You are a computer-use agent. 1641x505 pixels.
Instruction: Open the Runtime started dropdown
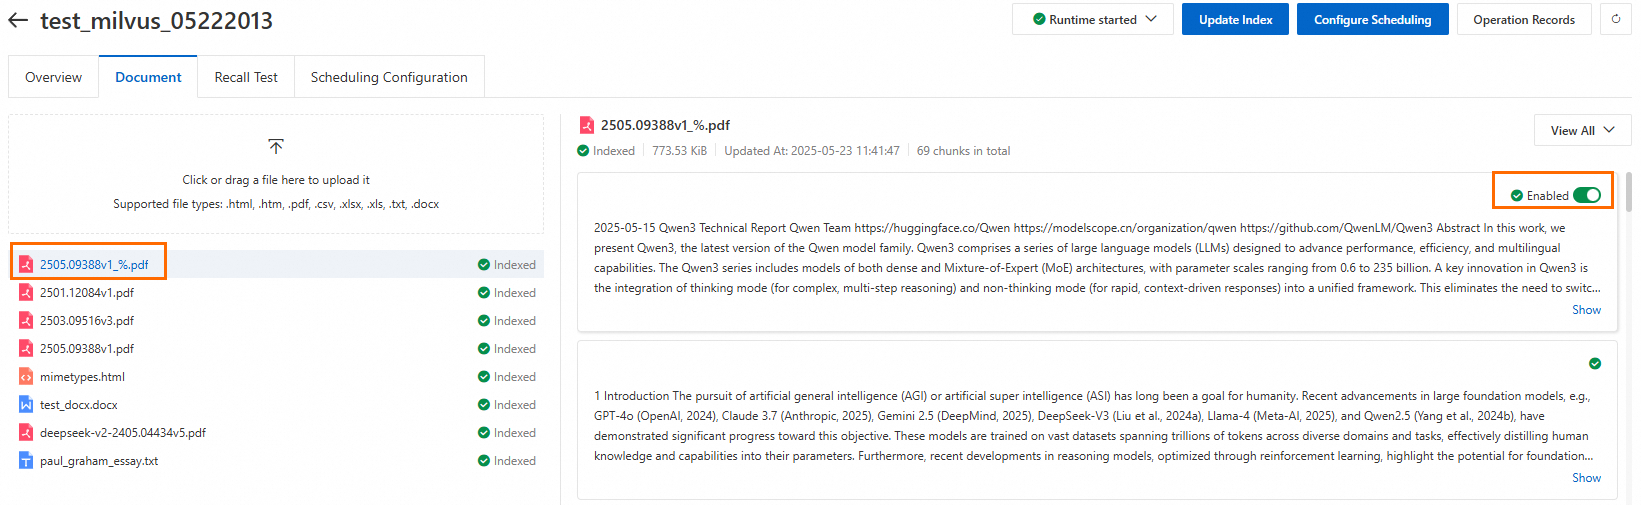(x=1093, y=19)
